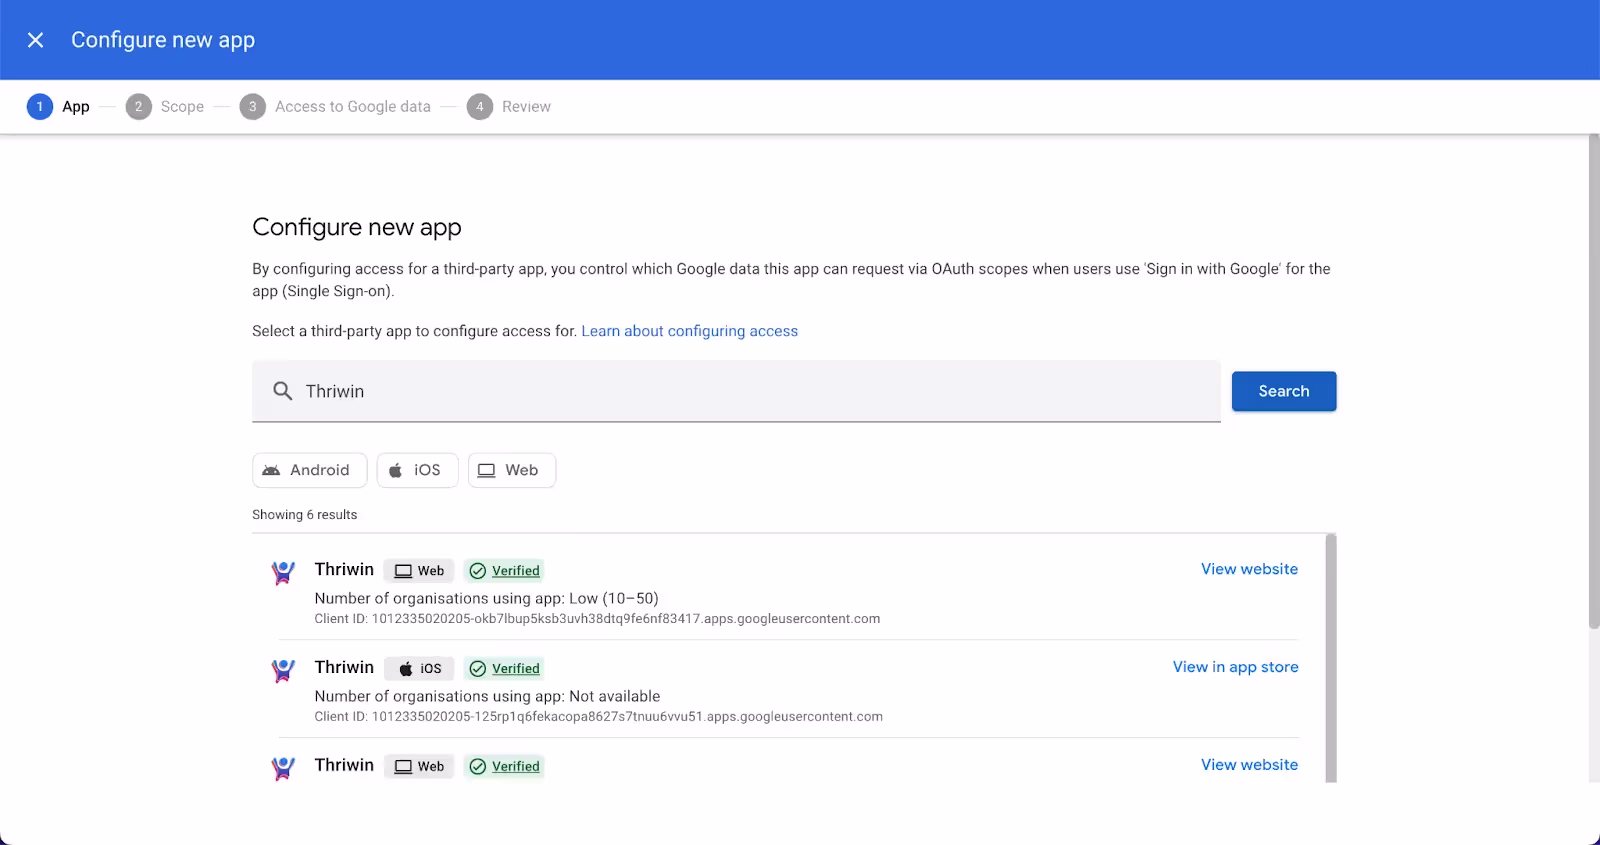This screenshot has height=845, width=1600.
Task: Click Verified badge on third Thriwin result
Action: click(504, 767)
